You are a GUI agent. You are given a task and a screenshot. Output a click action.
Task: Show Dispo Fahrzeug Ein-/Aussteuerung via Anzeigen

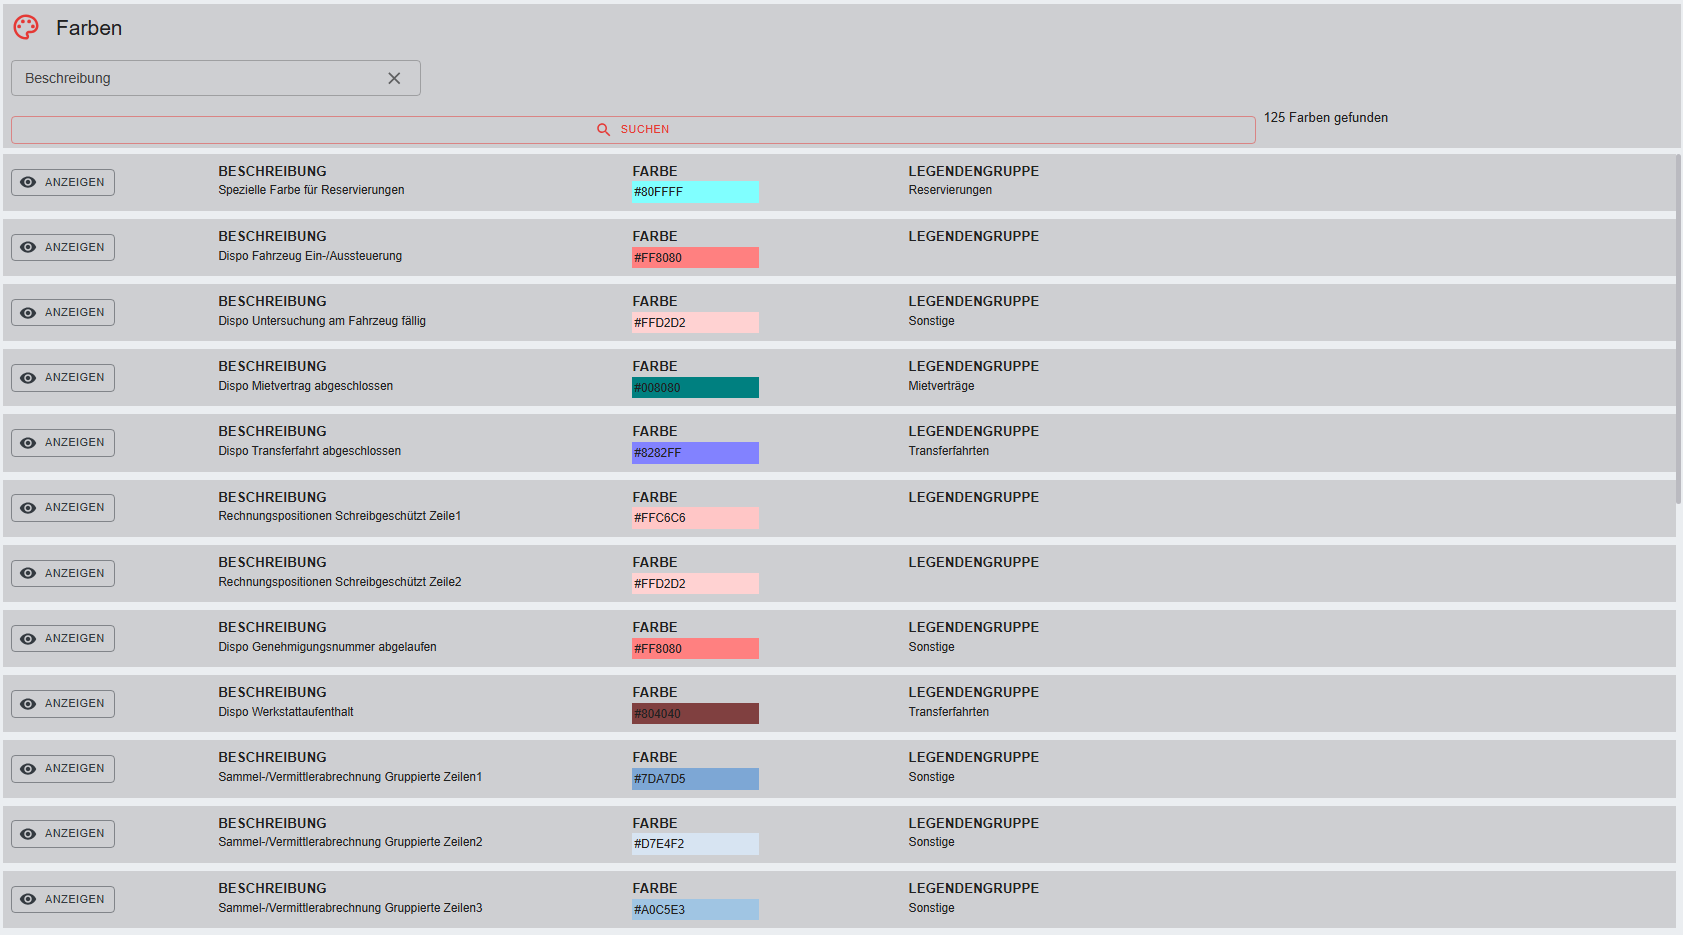(63, 247)
